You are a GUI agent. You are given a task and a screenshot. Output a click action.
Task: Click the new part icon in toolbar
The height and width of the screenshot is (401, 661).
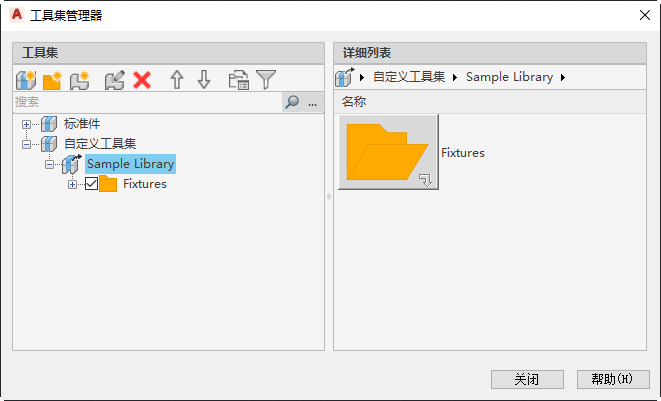[x=79, y=80]
